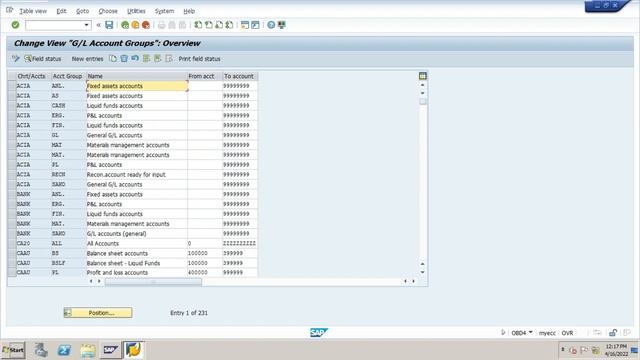Click the Create new session icon
This screenshot has width=640, height=360.
244,25
